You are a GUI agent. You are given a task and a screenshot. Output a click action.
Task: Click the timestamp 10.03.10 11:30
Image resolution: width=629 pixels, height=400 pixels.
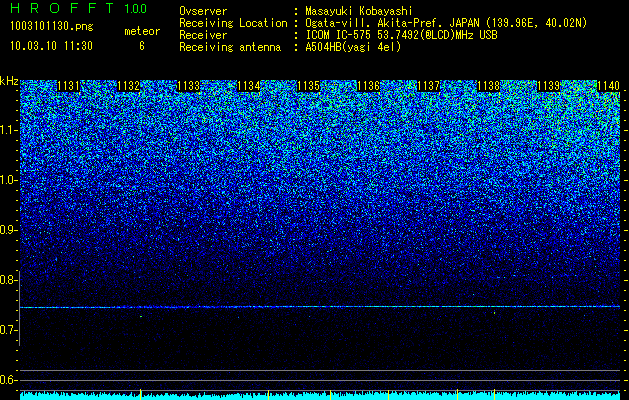(x=51, y=46)
